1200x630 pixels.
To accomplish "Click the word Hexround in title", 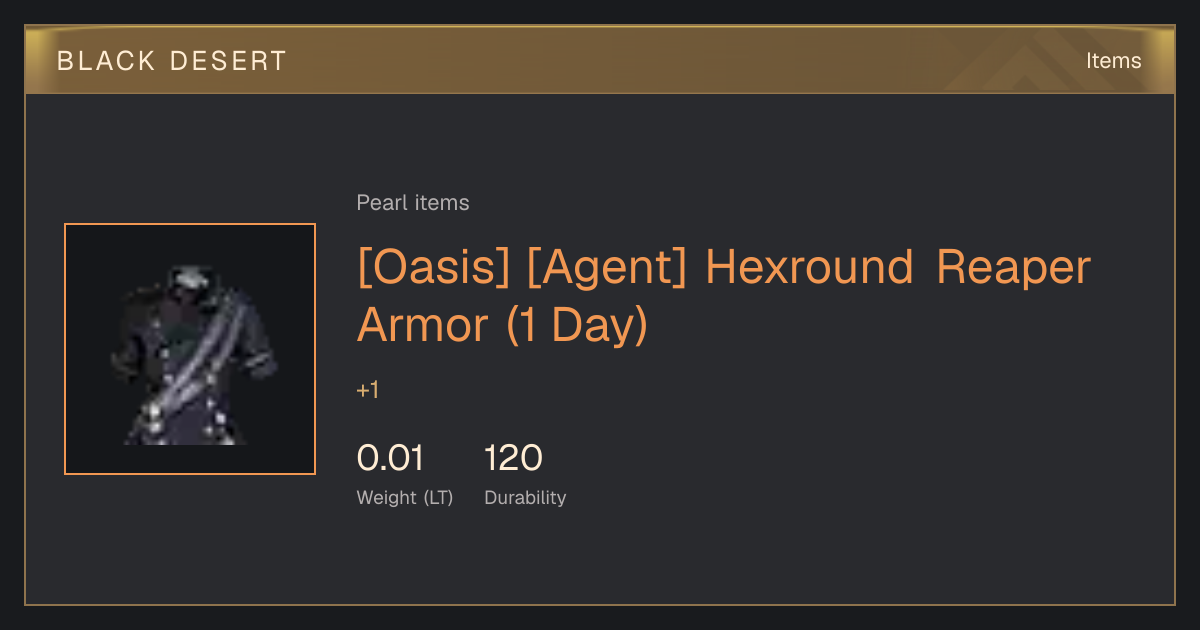I will [809, 268].
